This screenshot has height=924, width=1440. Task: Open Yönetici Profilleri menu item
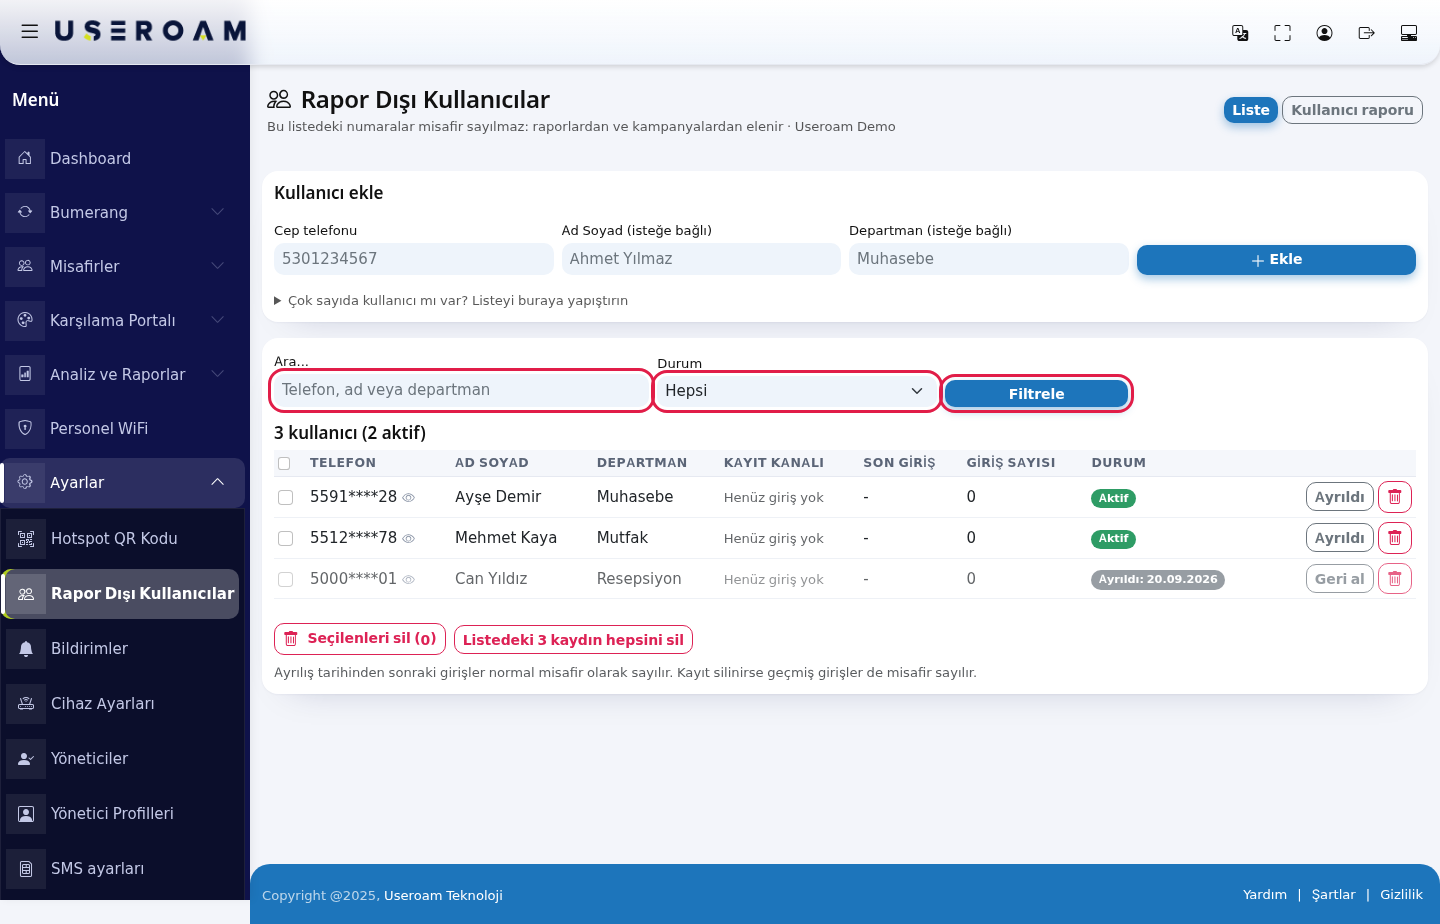coord(122,814)
